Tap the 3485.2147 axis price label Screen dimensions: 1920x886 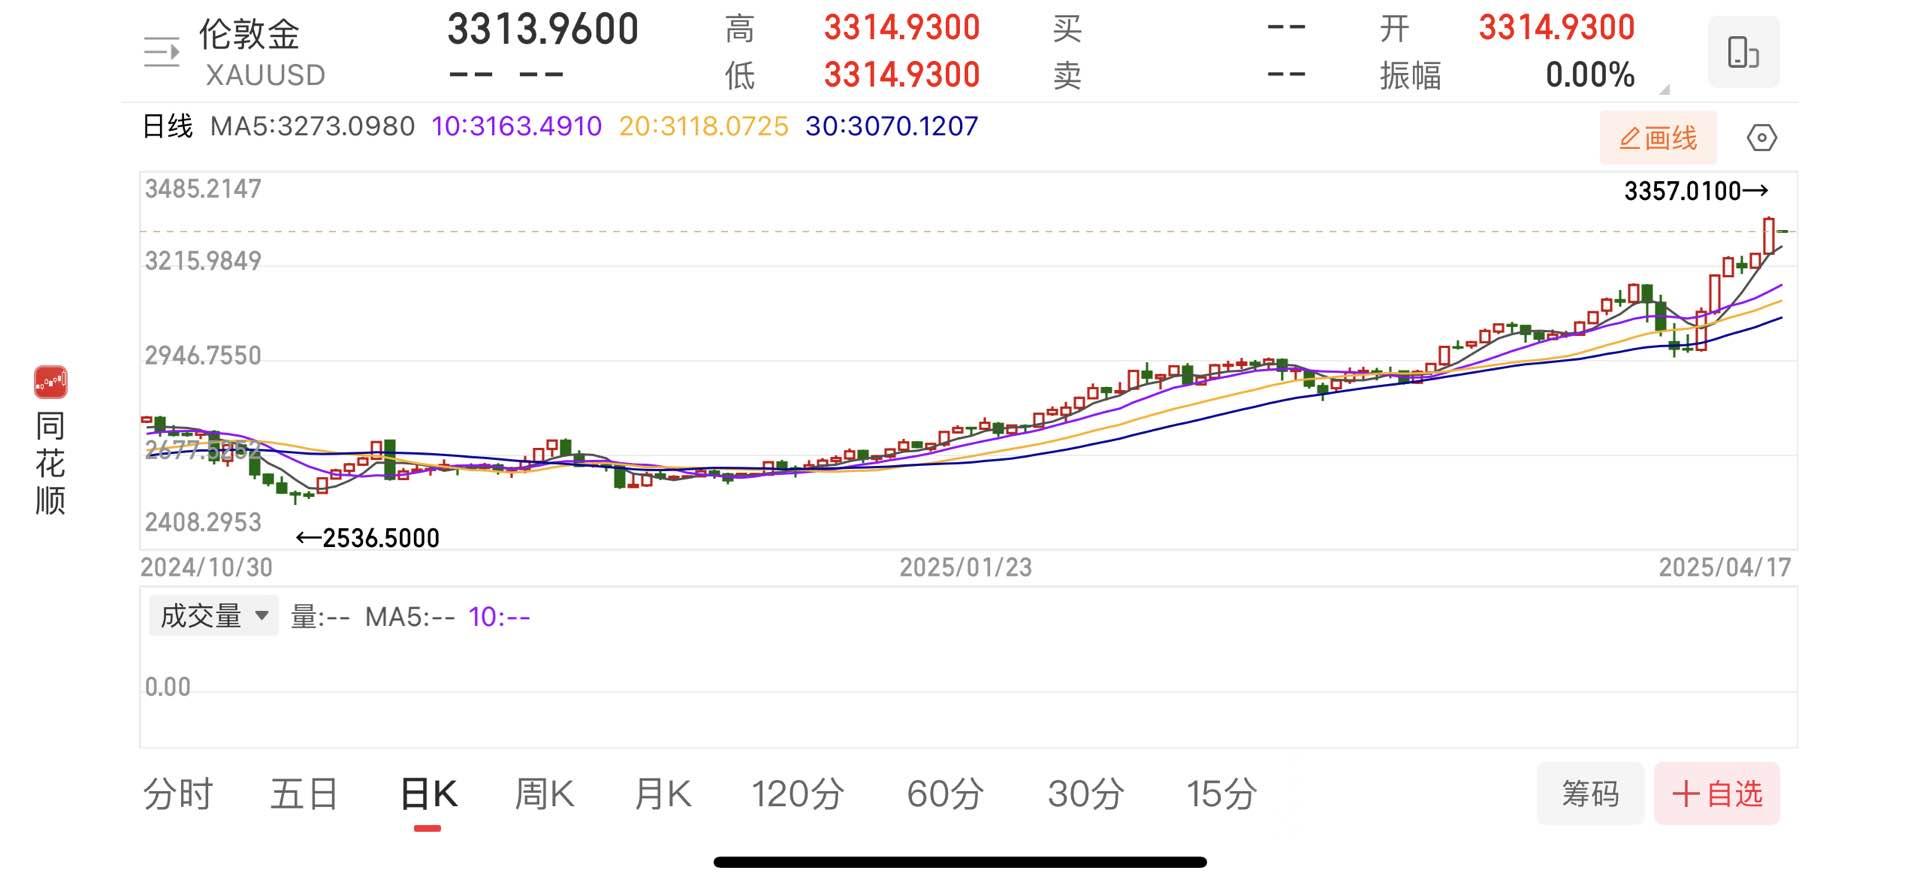tap(203, 189)
